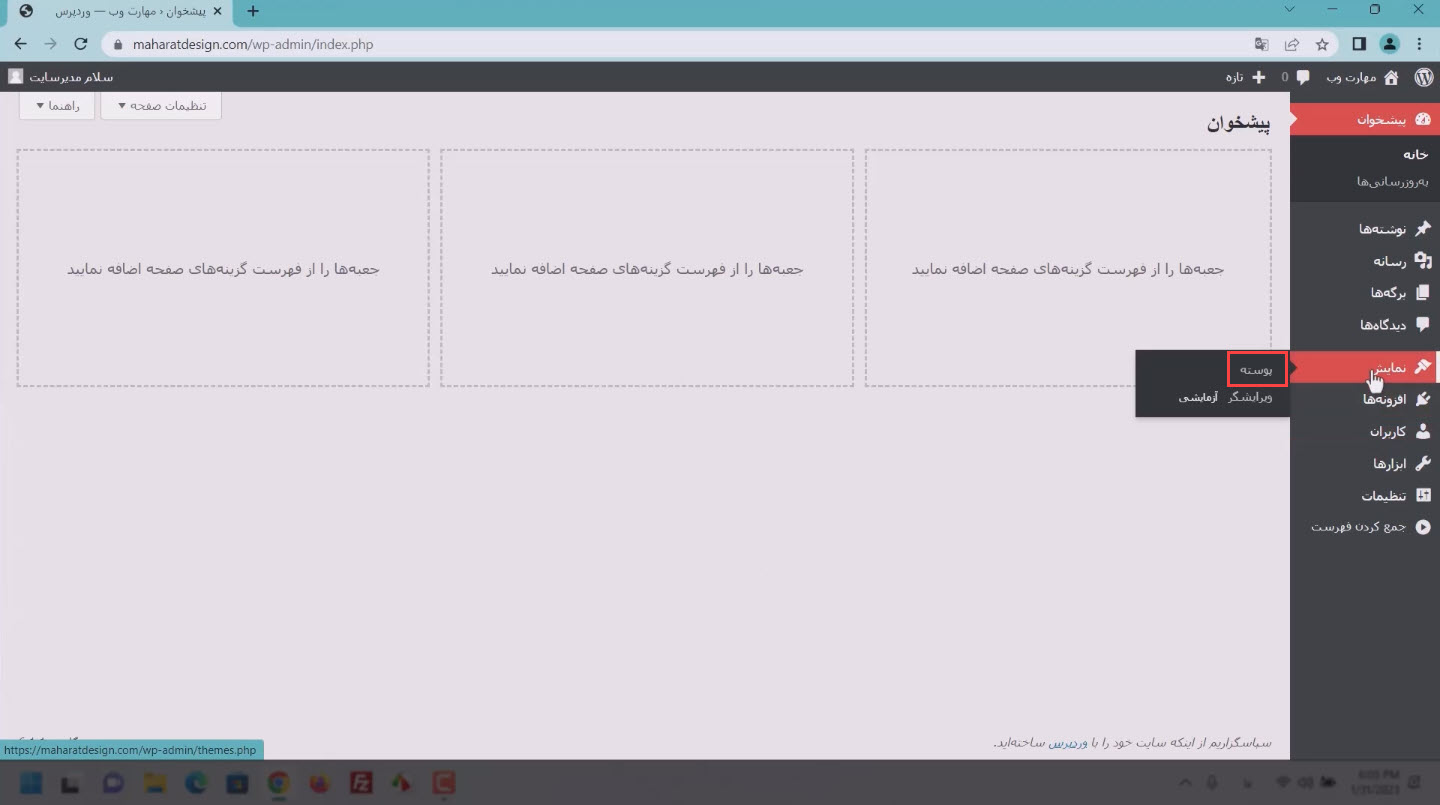This screenshot has width=1440, height=805.
Task: Click the translate page icon
Action: [1262, 44]
